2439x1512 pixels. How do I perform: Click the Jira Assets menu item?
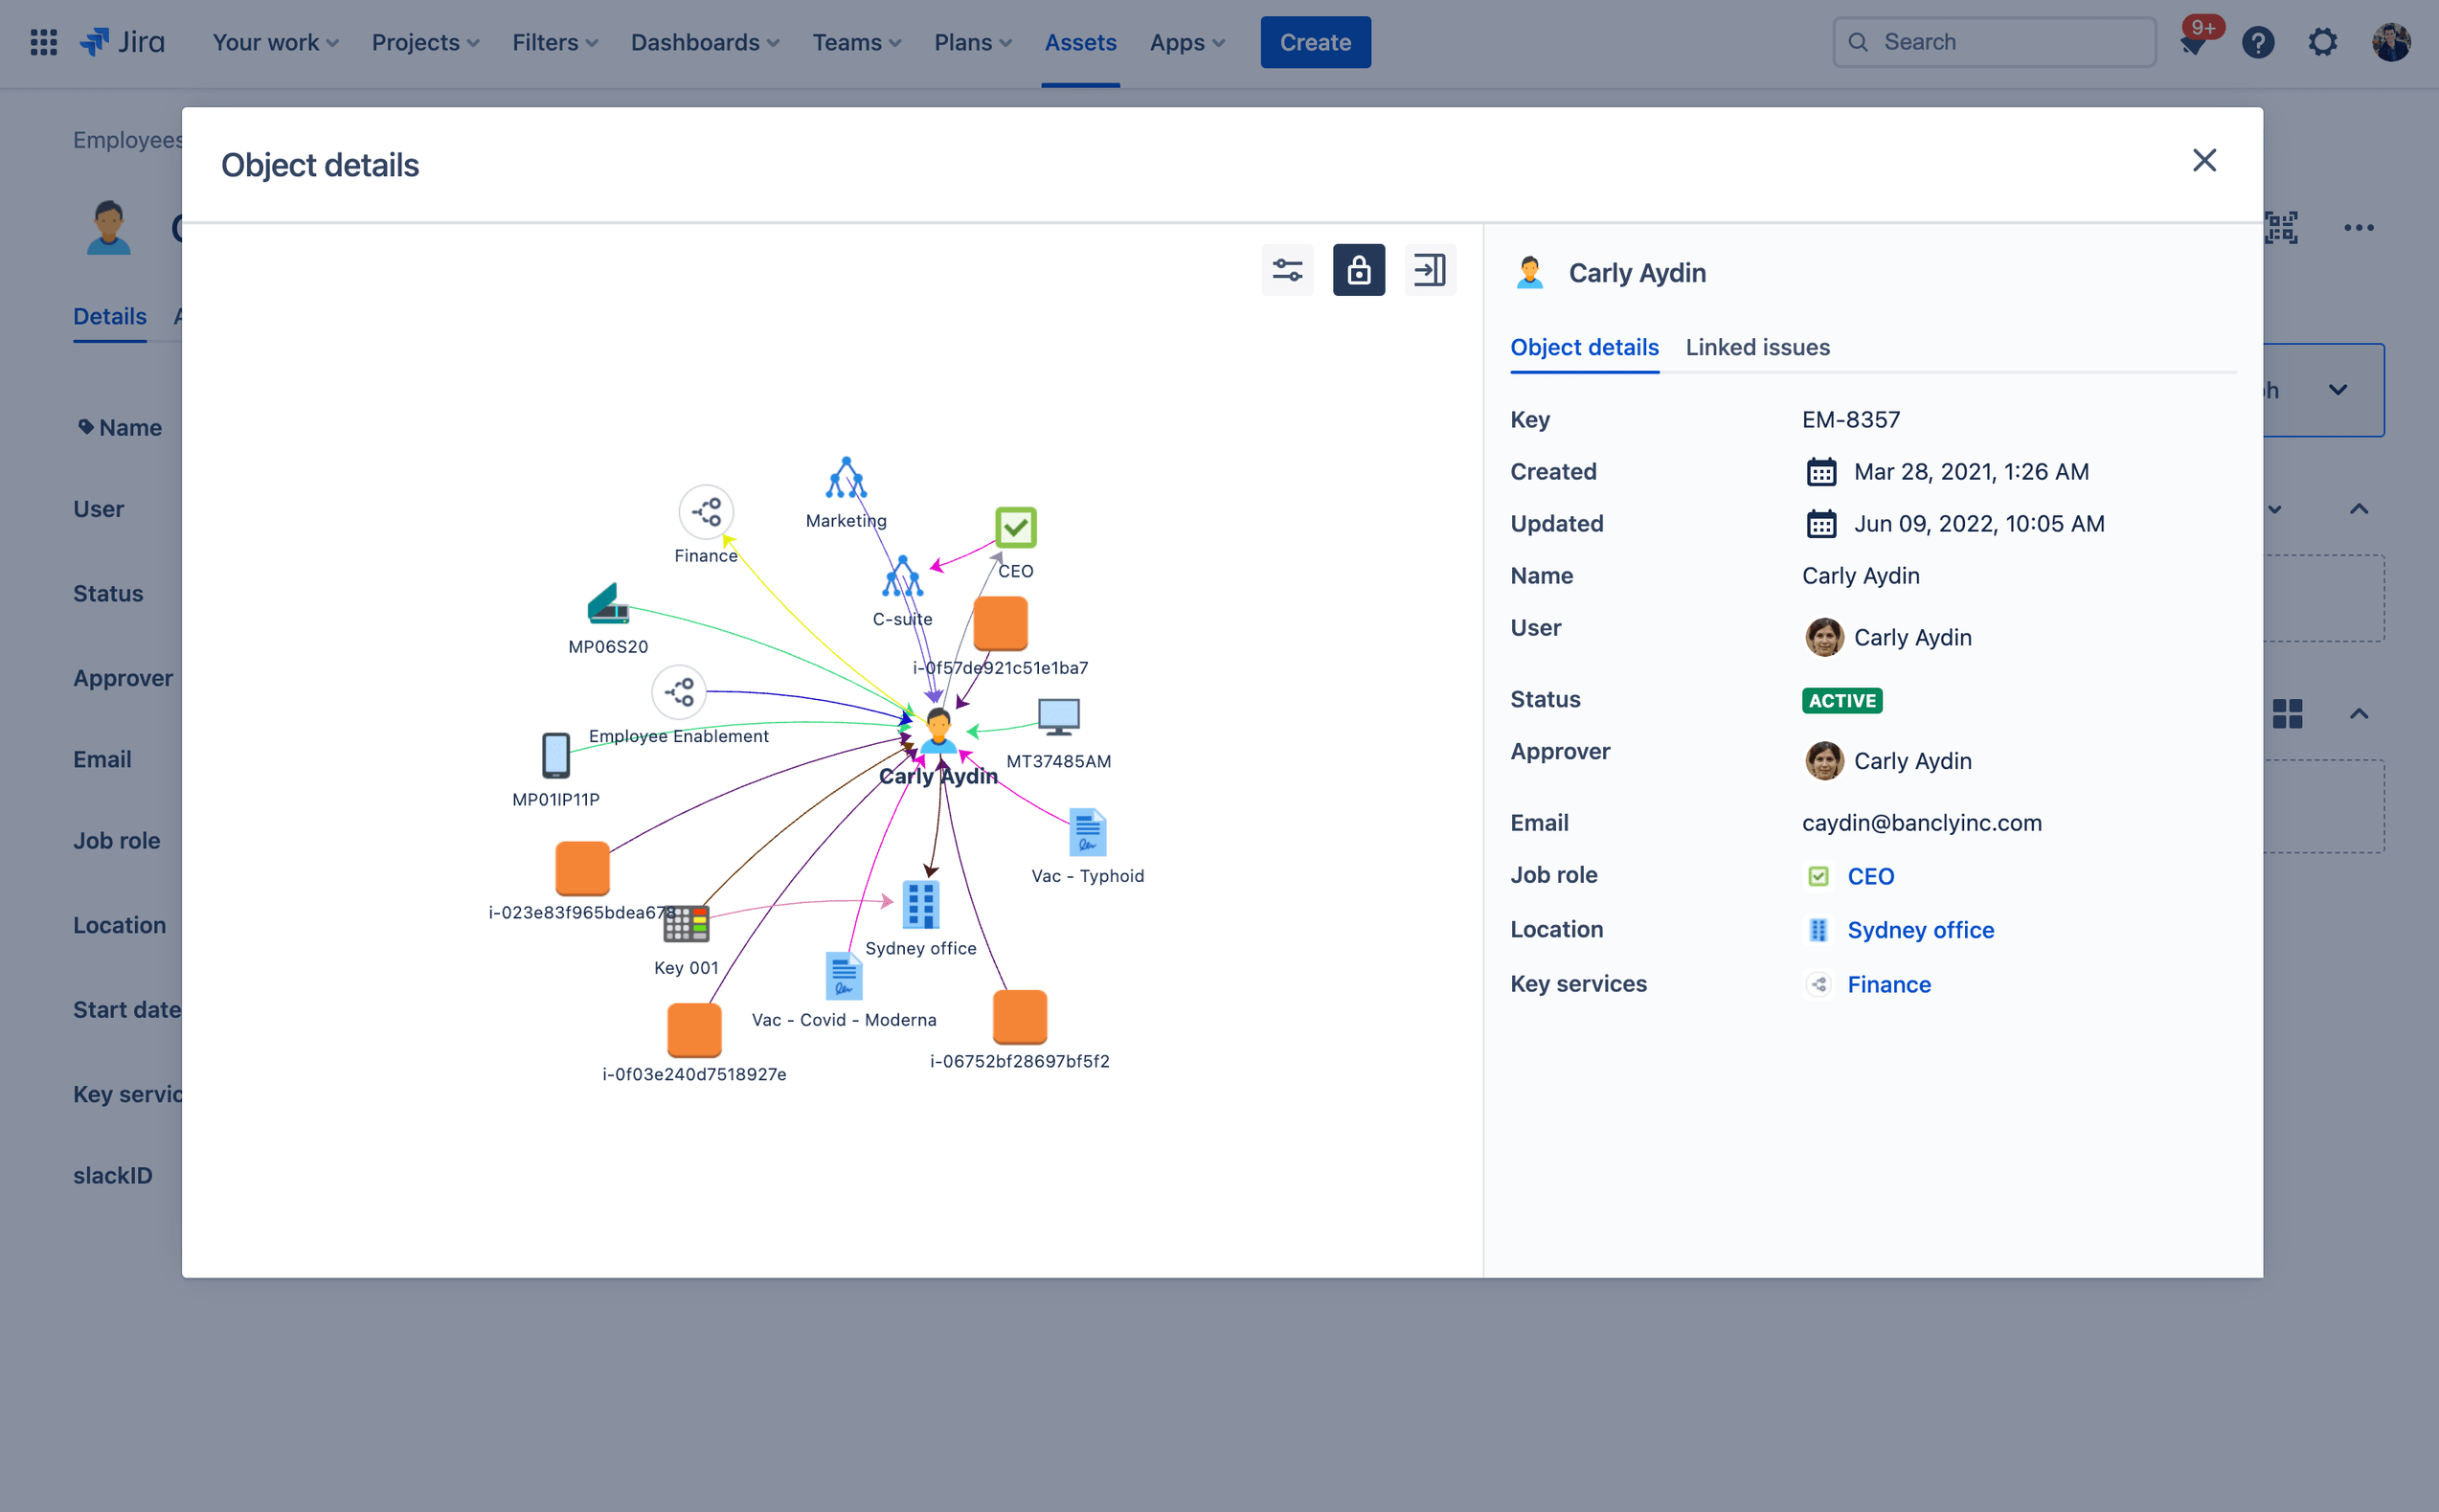[x=1080, y=42]
